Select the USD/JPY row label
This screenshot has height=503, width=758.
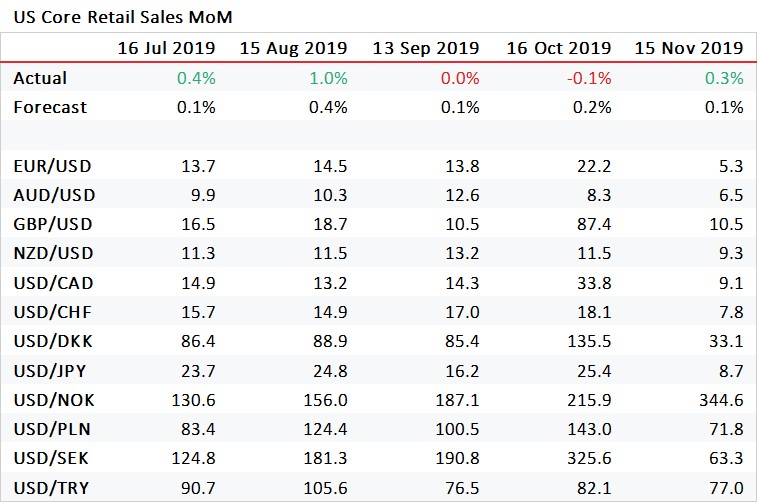click(x=50, y=371)
